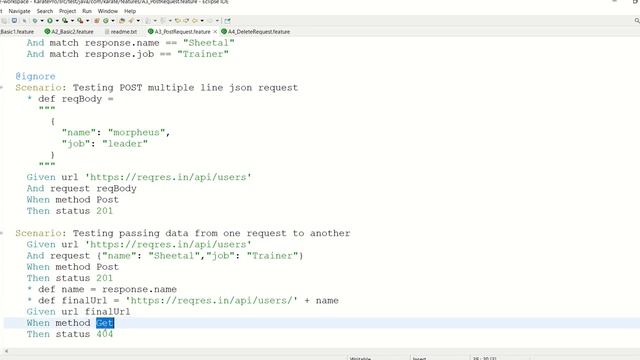Image resolution: width=640 pixels, height=360 pixels.
Task: Click the '* def reqBody =' line
Action: pos(70,99)
